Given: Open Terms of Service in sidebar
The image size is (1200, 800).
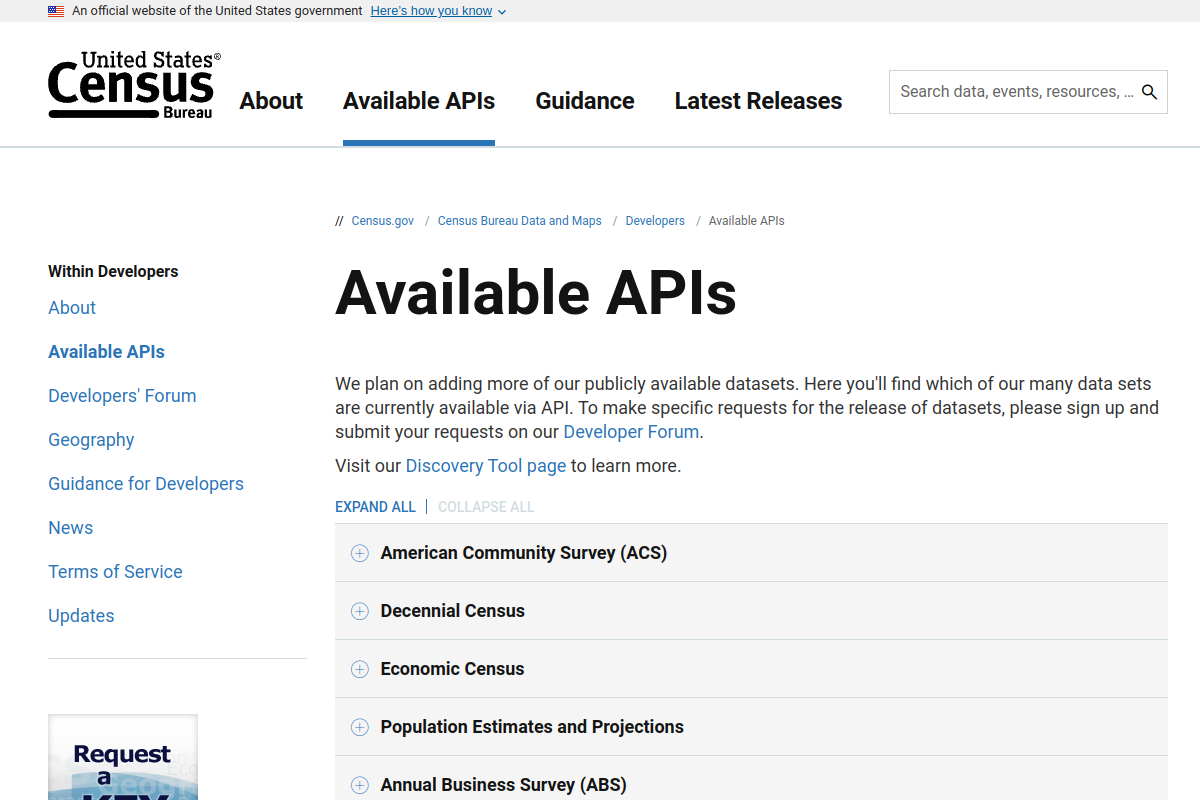Looking at the screenshot, I should pos(115,572).
